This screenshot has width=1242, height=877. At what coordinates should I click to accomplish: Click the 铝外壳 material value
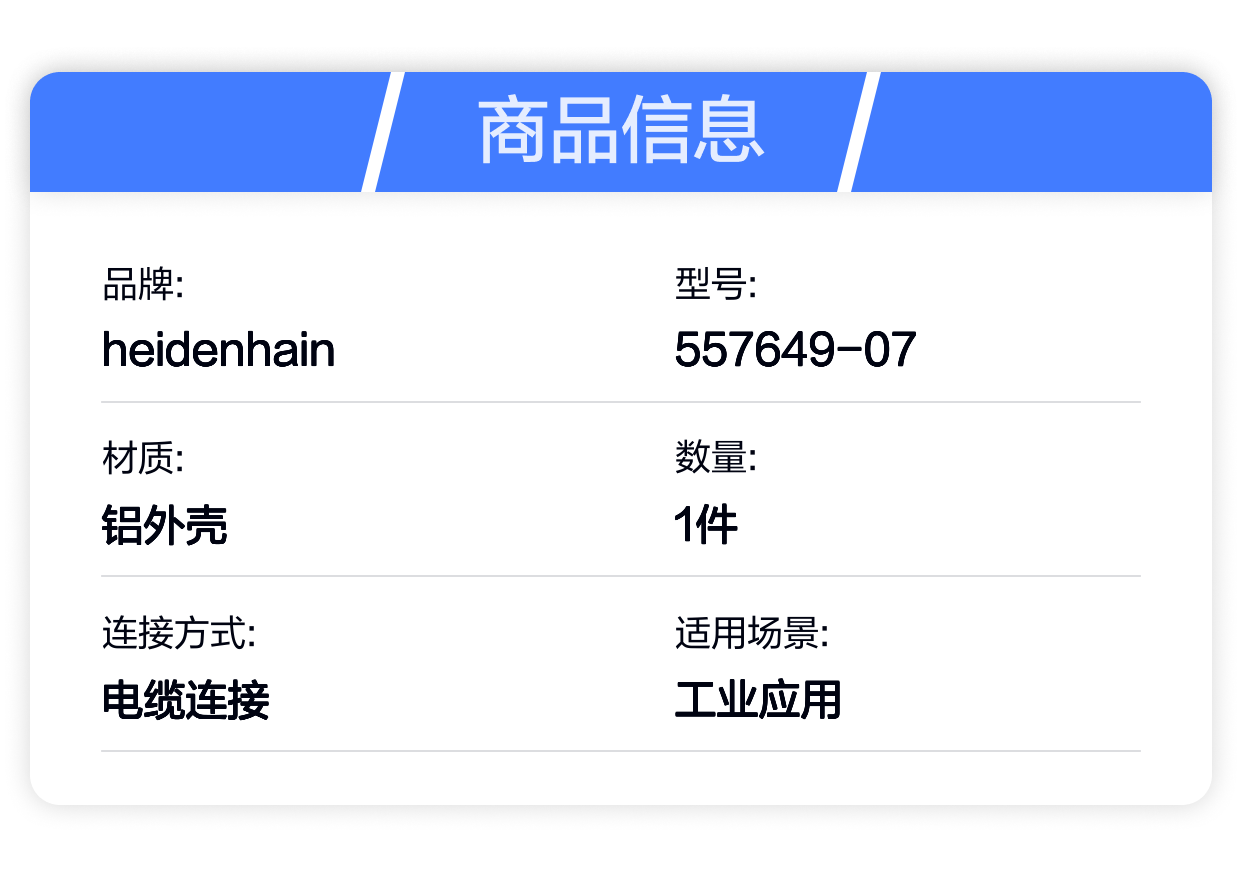(x=165, y=525)
